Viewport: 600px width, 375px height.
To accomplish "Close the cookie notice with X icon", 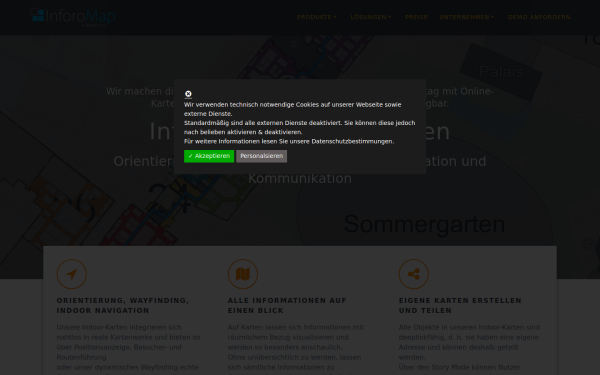I will [188, 94].
